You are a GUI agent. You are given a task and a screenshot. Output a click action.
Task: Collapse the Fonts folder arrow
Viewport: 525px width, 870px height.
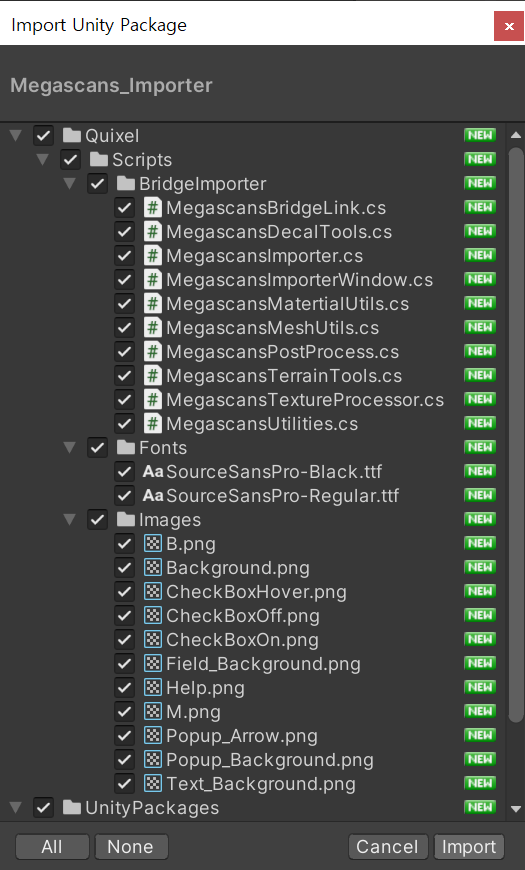pyautogui.click(x=70, y=448)
